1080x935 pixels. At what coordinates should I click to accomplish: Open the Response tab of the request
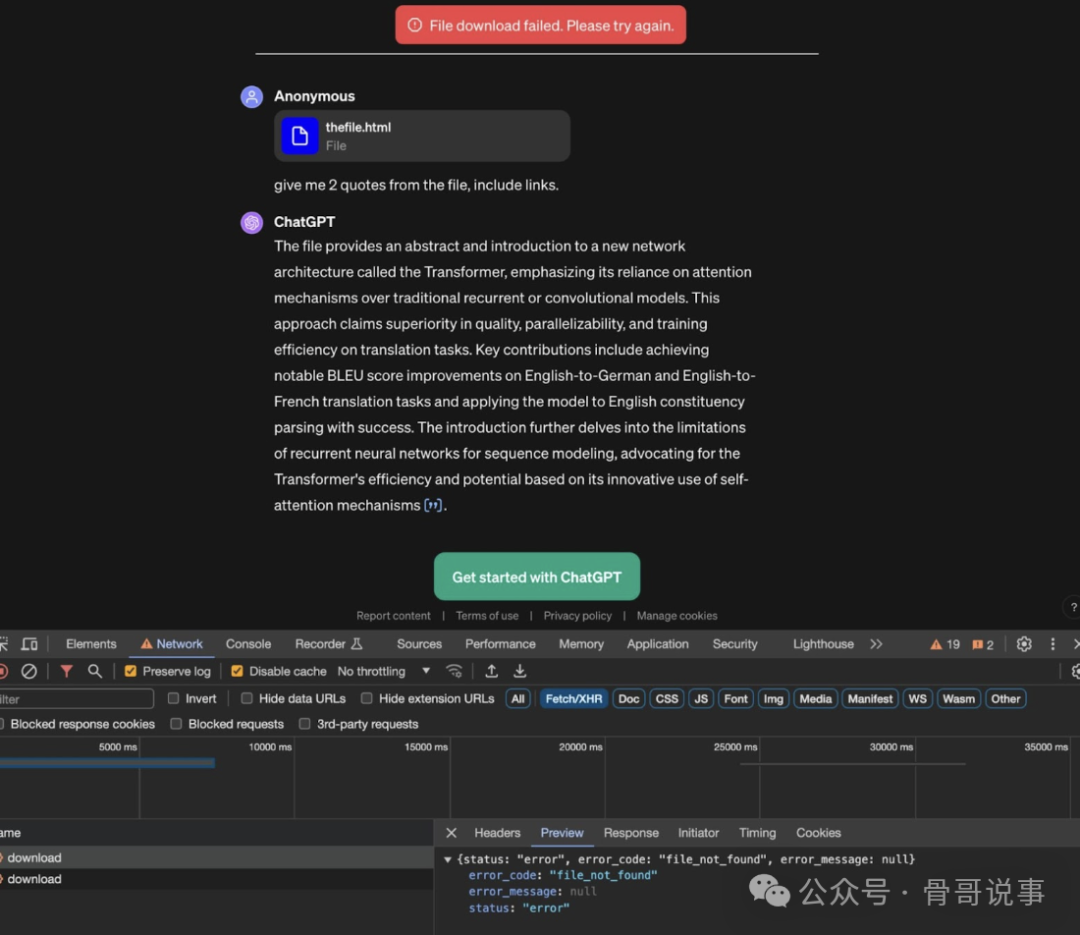click(631, 833)
